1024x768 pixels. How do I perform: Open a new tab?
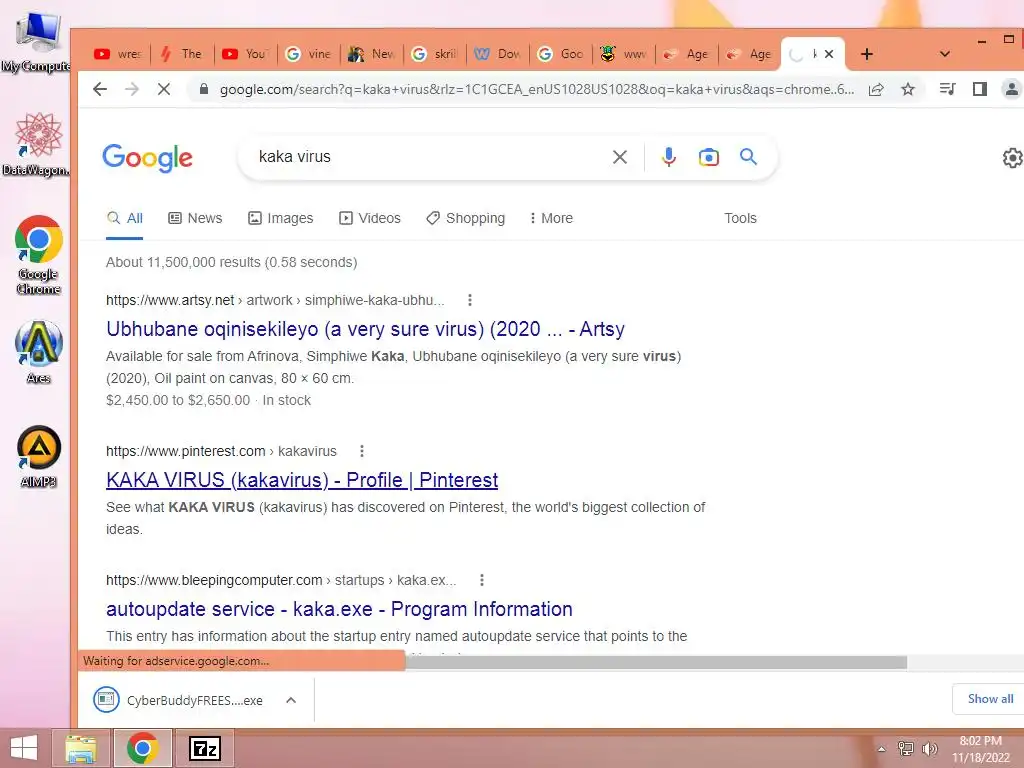pos(867,54)
